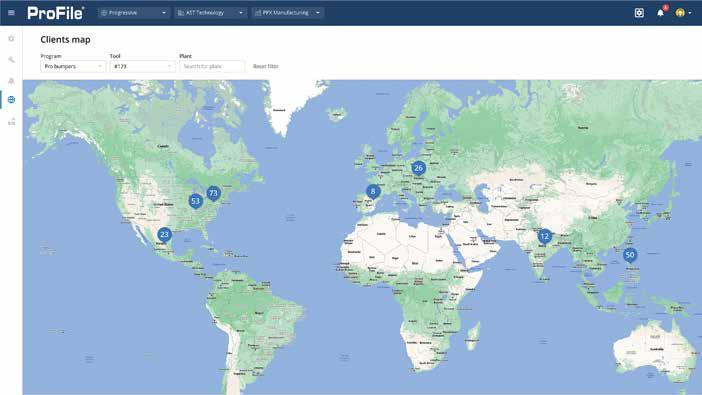The width and height of the screenshot is (702, 395).
Task: Click the user avatar in top bar
Action: [680, 13]
